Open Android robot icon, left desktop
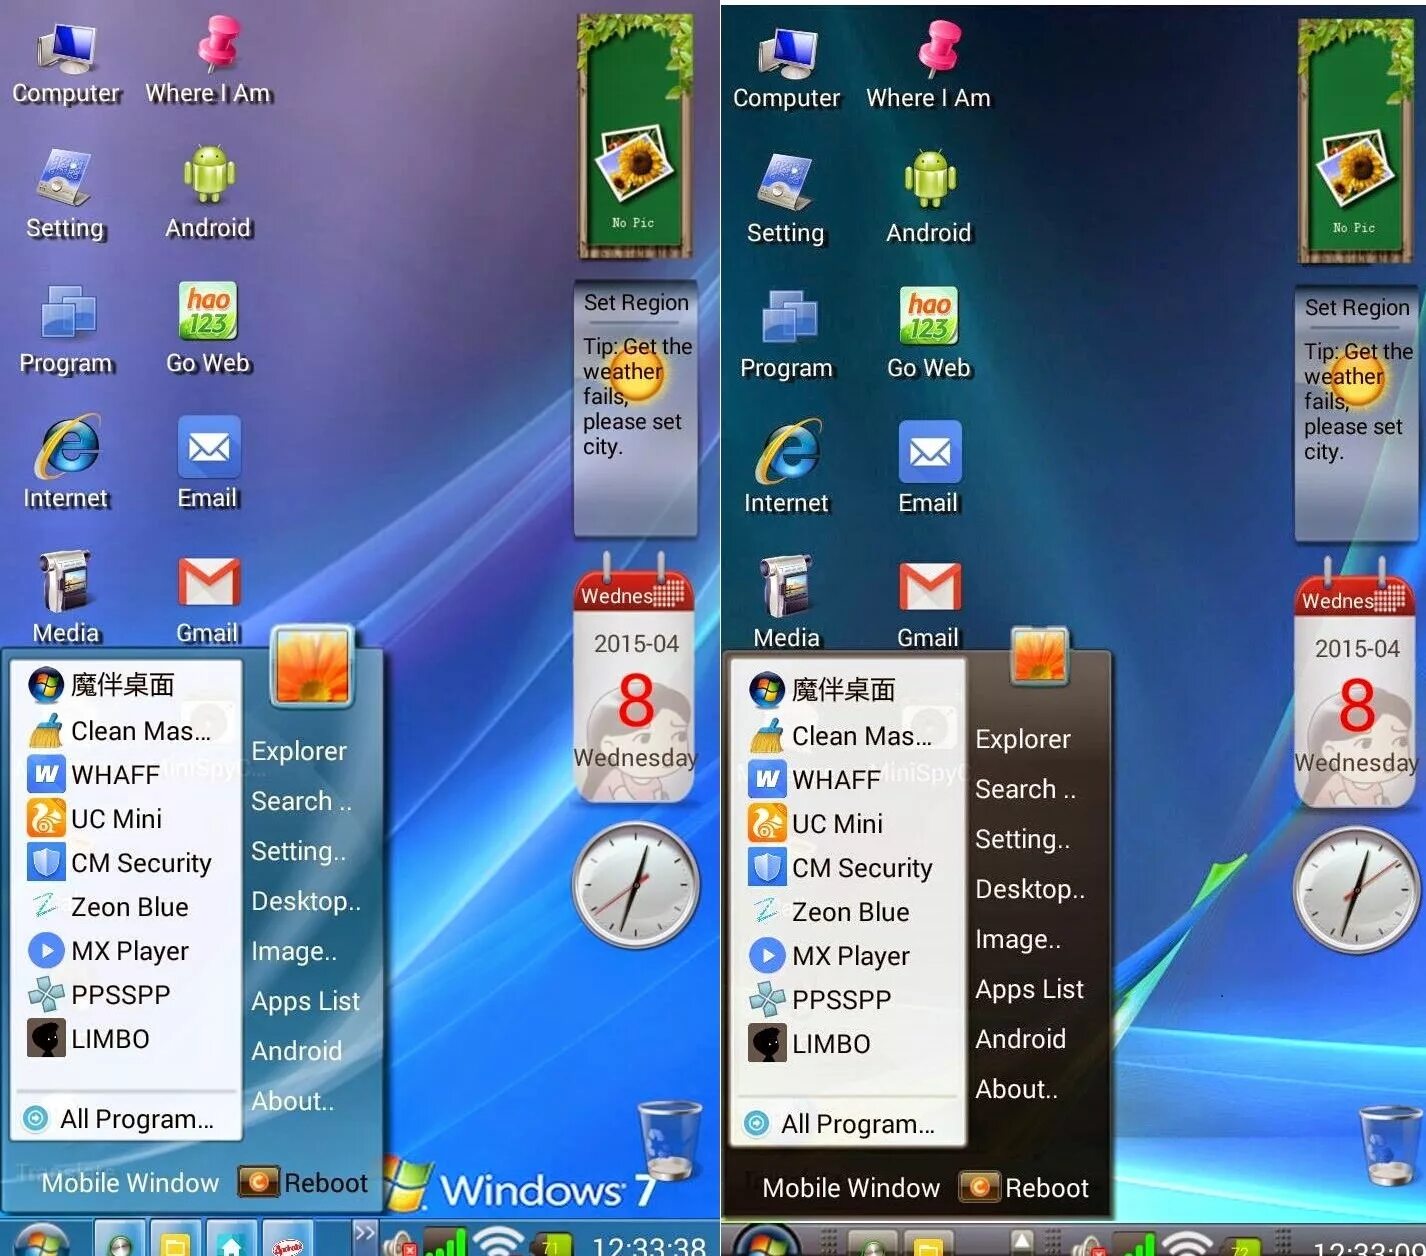This screenshot has width=1426, height=1256. (x=209, y=176)
